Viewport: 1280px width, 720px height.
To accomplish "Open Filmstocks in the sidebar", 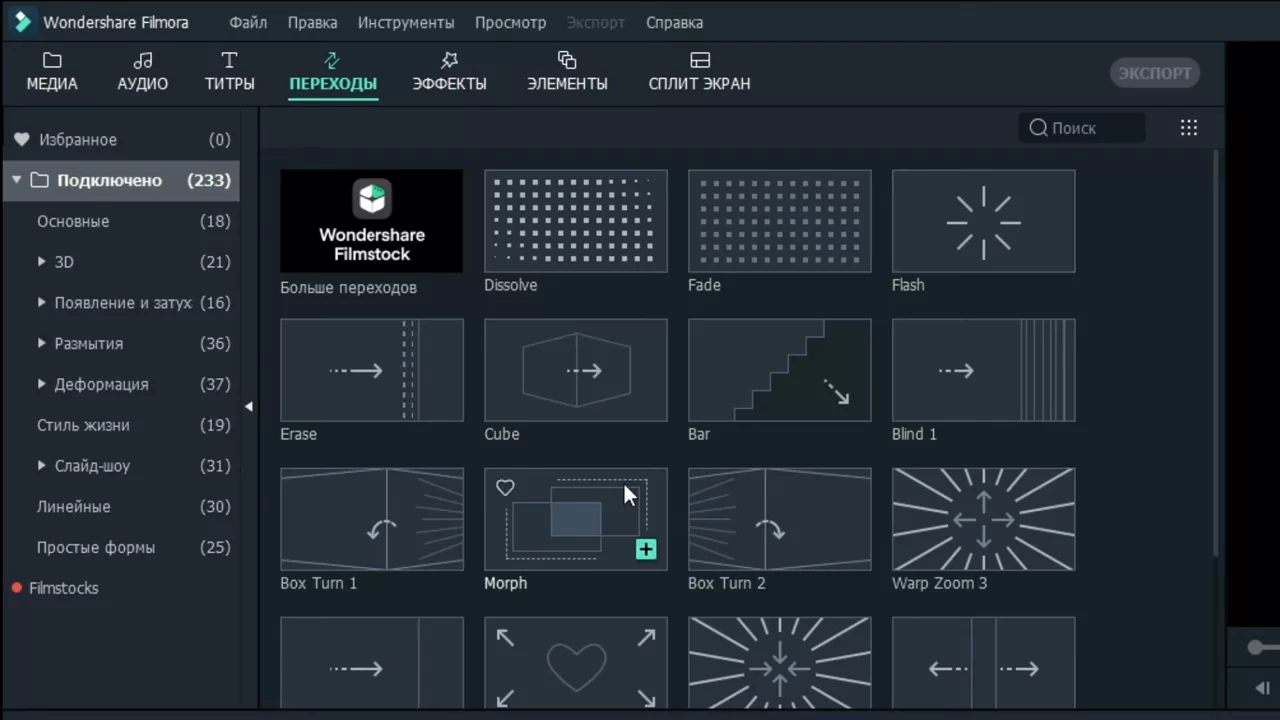I will (63, 588).
